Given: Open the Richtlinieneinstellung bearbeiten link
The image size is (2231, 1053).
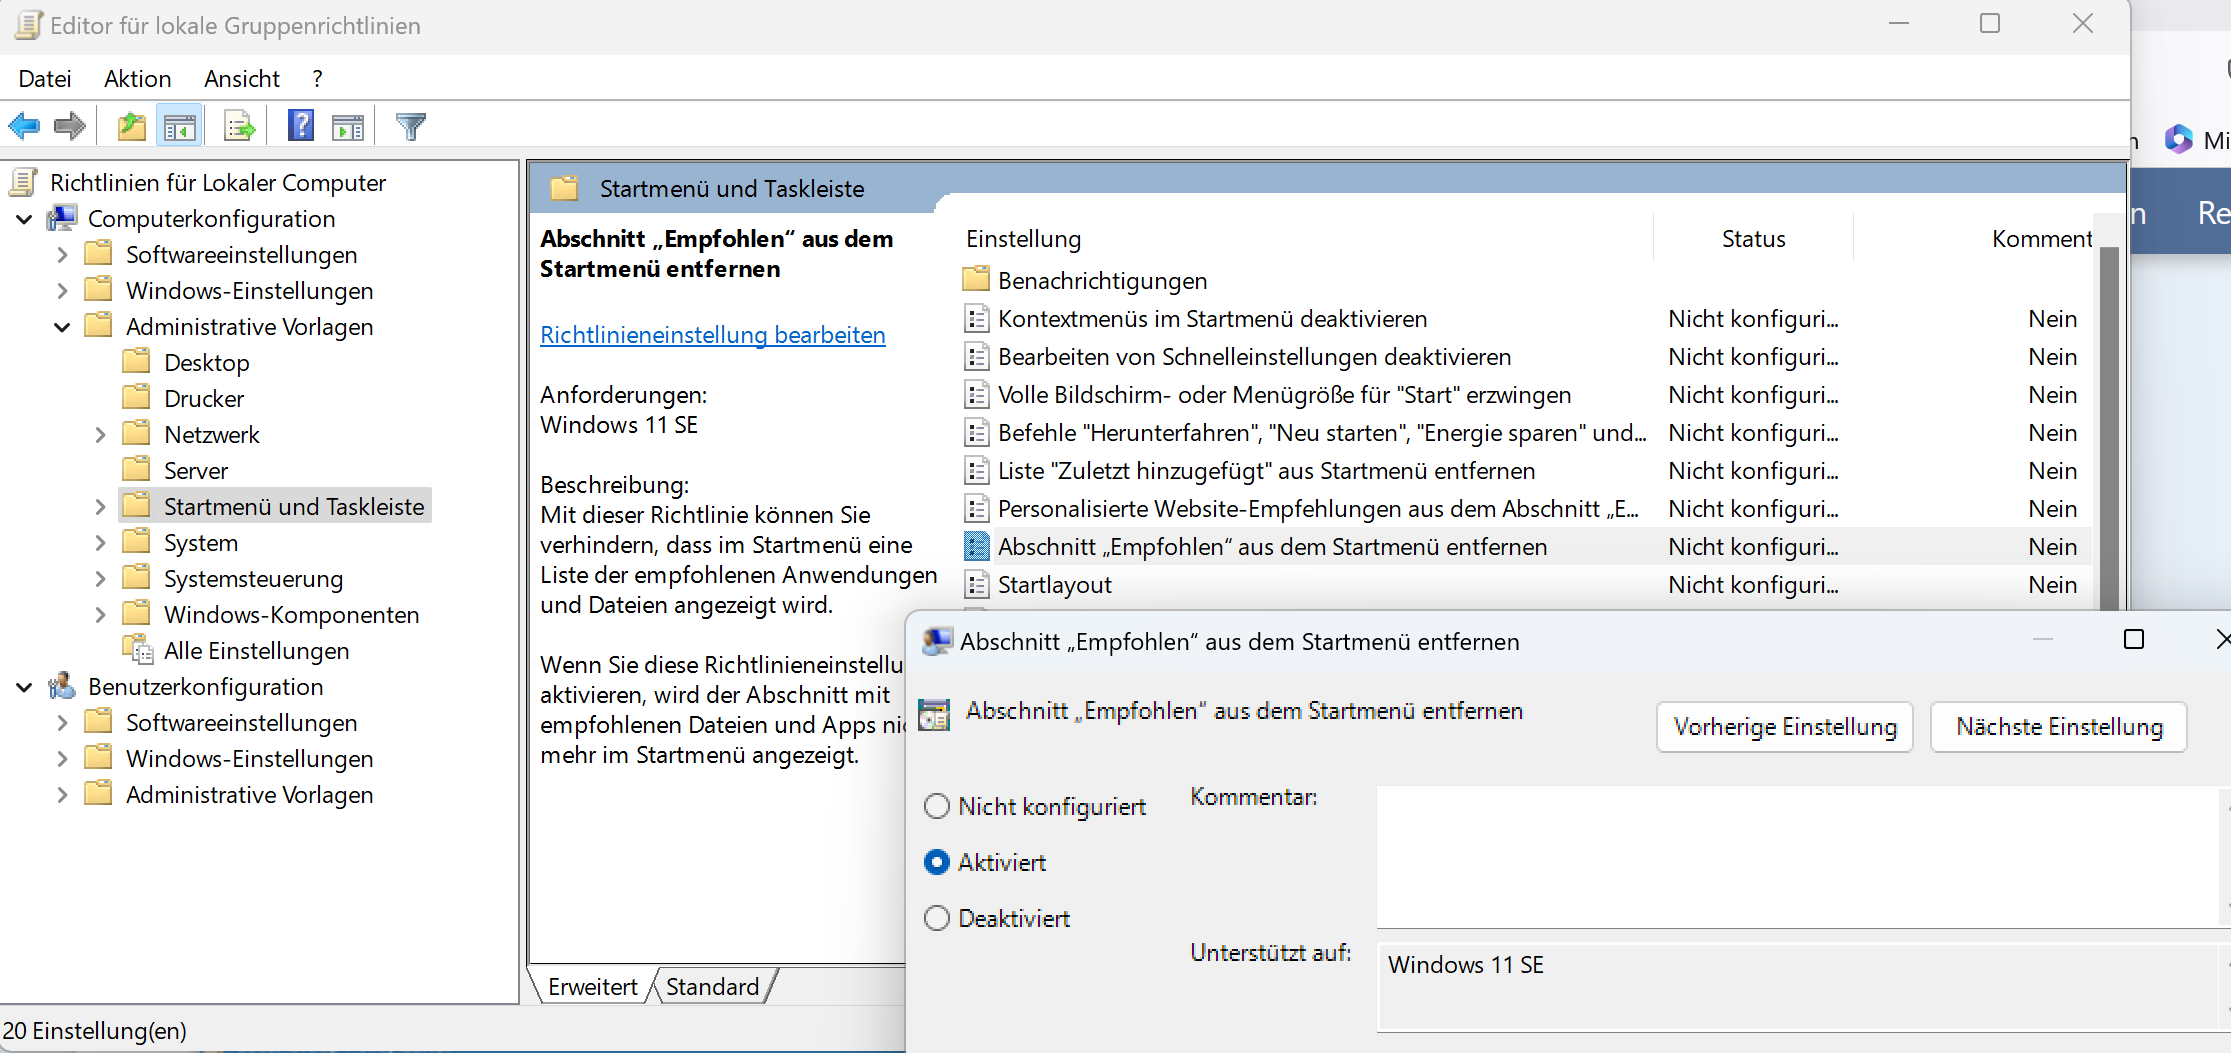Looking at the screenshot, I should pos(713,335).
